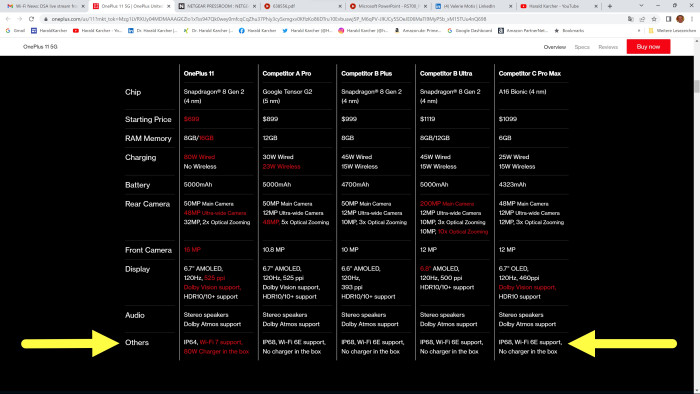Expand the bookmarks bar overflow chevron
The width and height of the screenshot is (700, 394).
pyautogui.click(x=639, y=30)
